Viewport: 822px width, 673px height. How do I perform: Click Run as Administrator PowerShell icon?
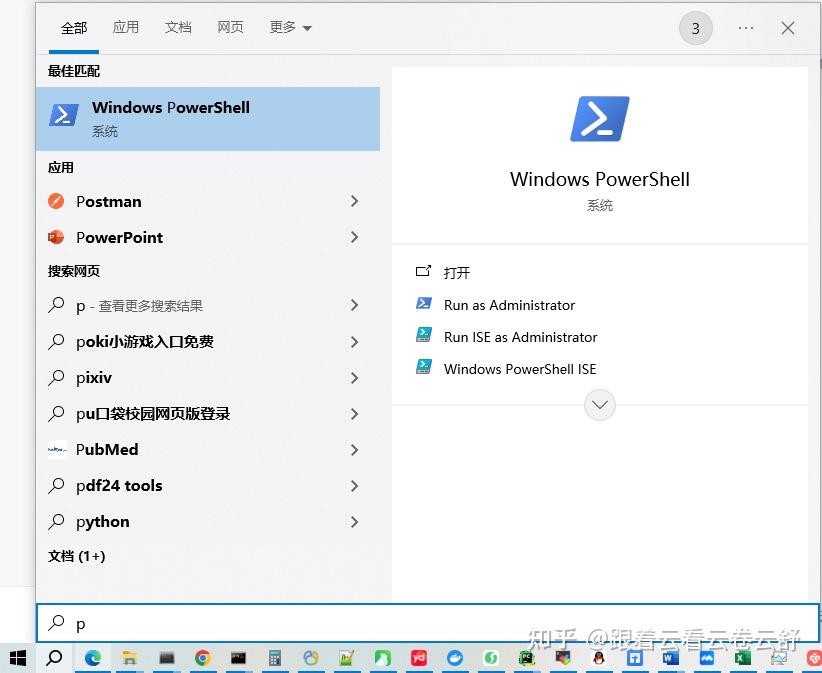[424, 303]
